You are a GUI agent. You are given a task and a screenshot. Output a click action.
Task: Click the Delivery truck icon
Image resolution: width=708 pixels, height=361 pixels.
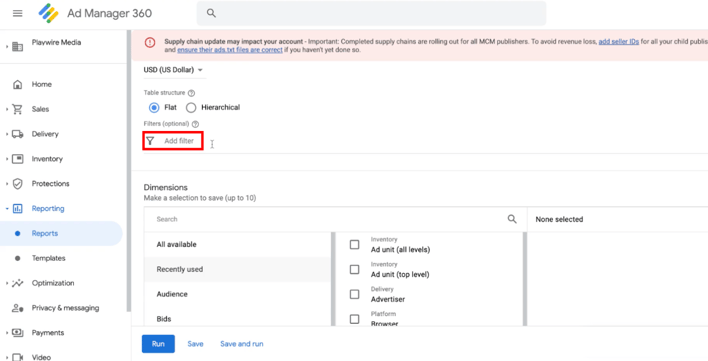(x=17, y=134)
